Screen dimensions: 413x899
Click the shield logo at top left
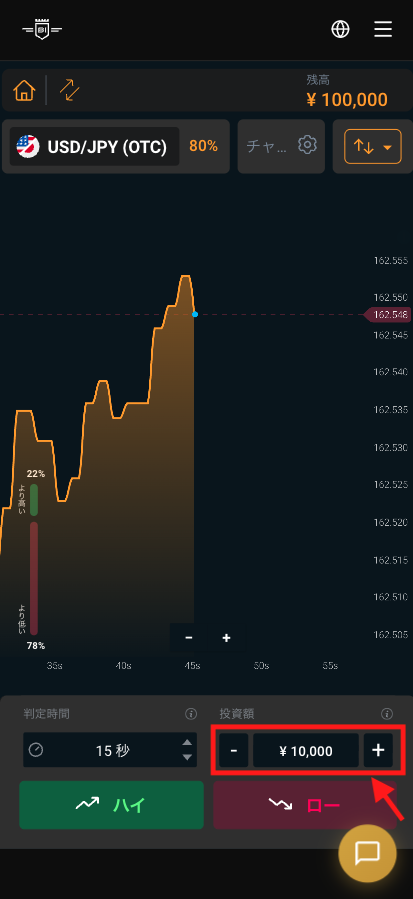[42, 29]
